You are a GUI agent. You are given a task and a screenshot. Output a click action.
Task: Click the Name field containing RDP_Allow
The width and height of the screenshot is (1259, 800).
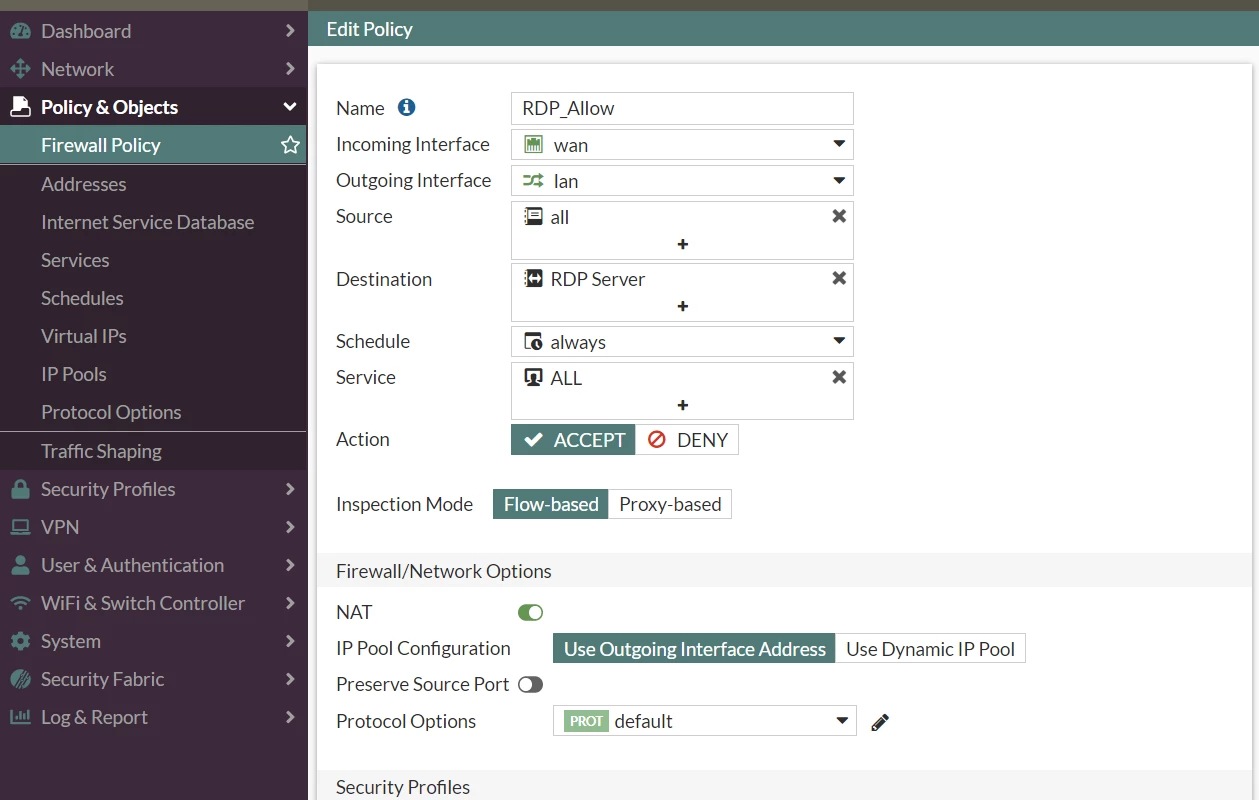point(683,108)
